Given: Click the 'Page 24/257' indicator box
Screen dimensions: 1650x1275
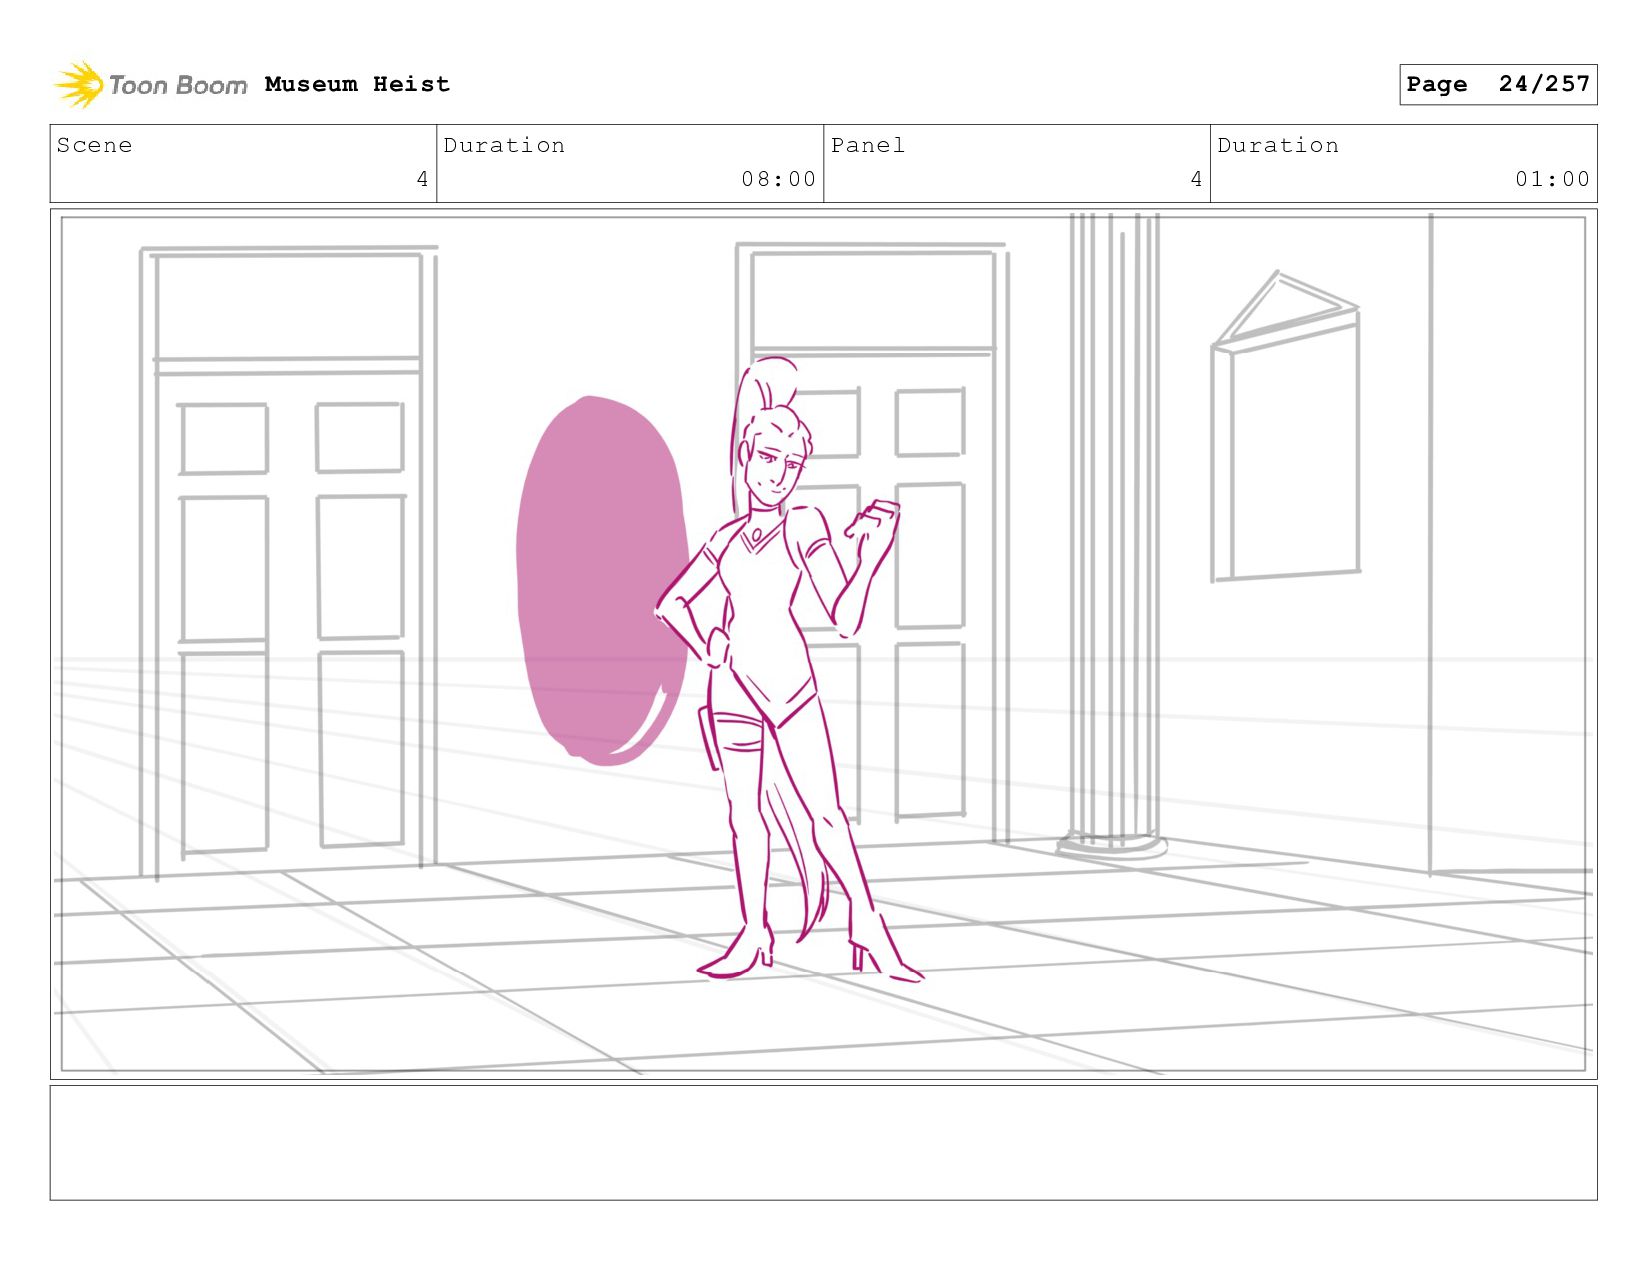Looking at the screenshot, I should tap(1498, 84).
